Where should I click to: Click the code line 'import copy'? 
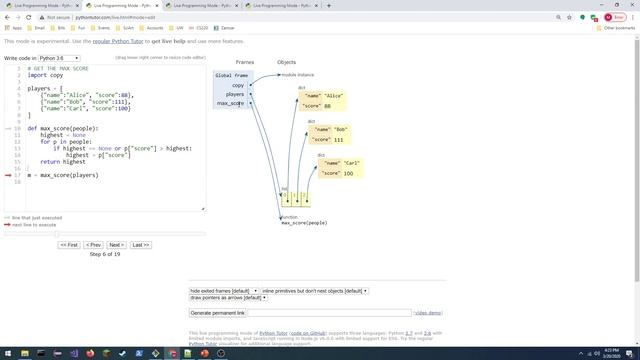(45, 75)
